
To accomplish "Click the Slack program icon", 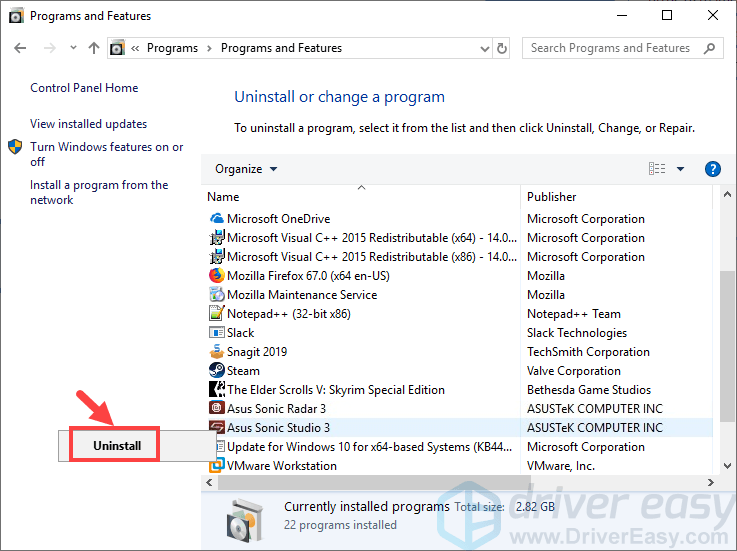I will (217, 333).
